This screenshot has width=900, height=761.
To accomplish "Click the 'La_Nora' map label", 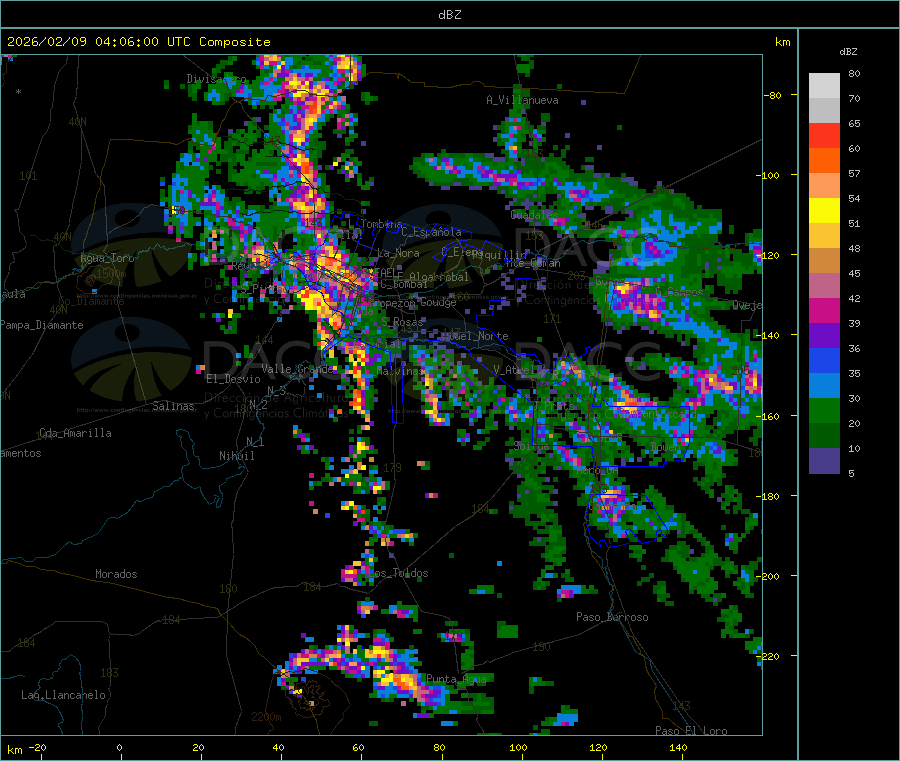I will point(398,253).
